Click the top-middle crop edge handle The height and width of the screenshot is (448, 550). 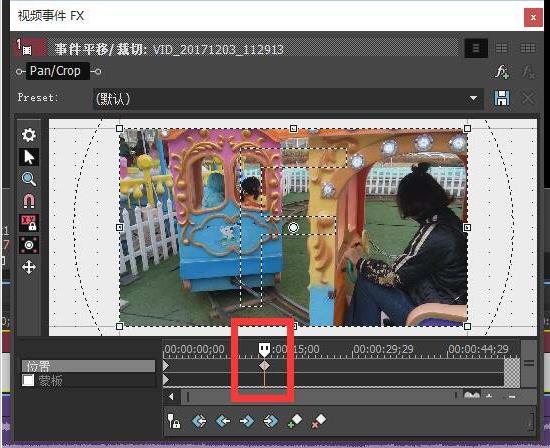pos(293,129)
